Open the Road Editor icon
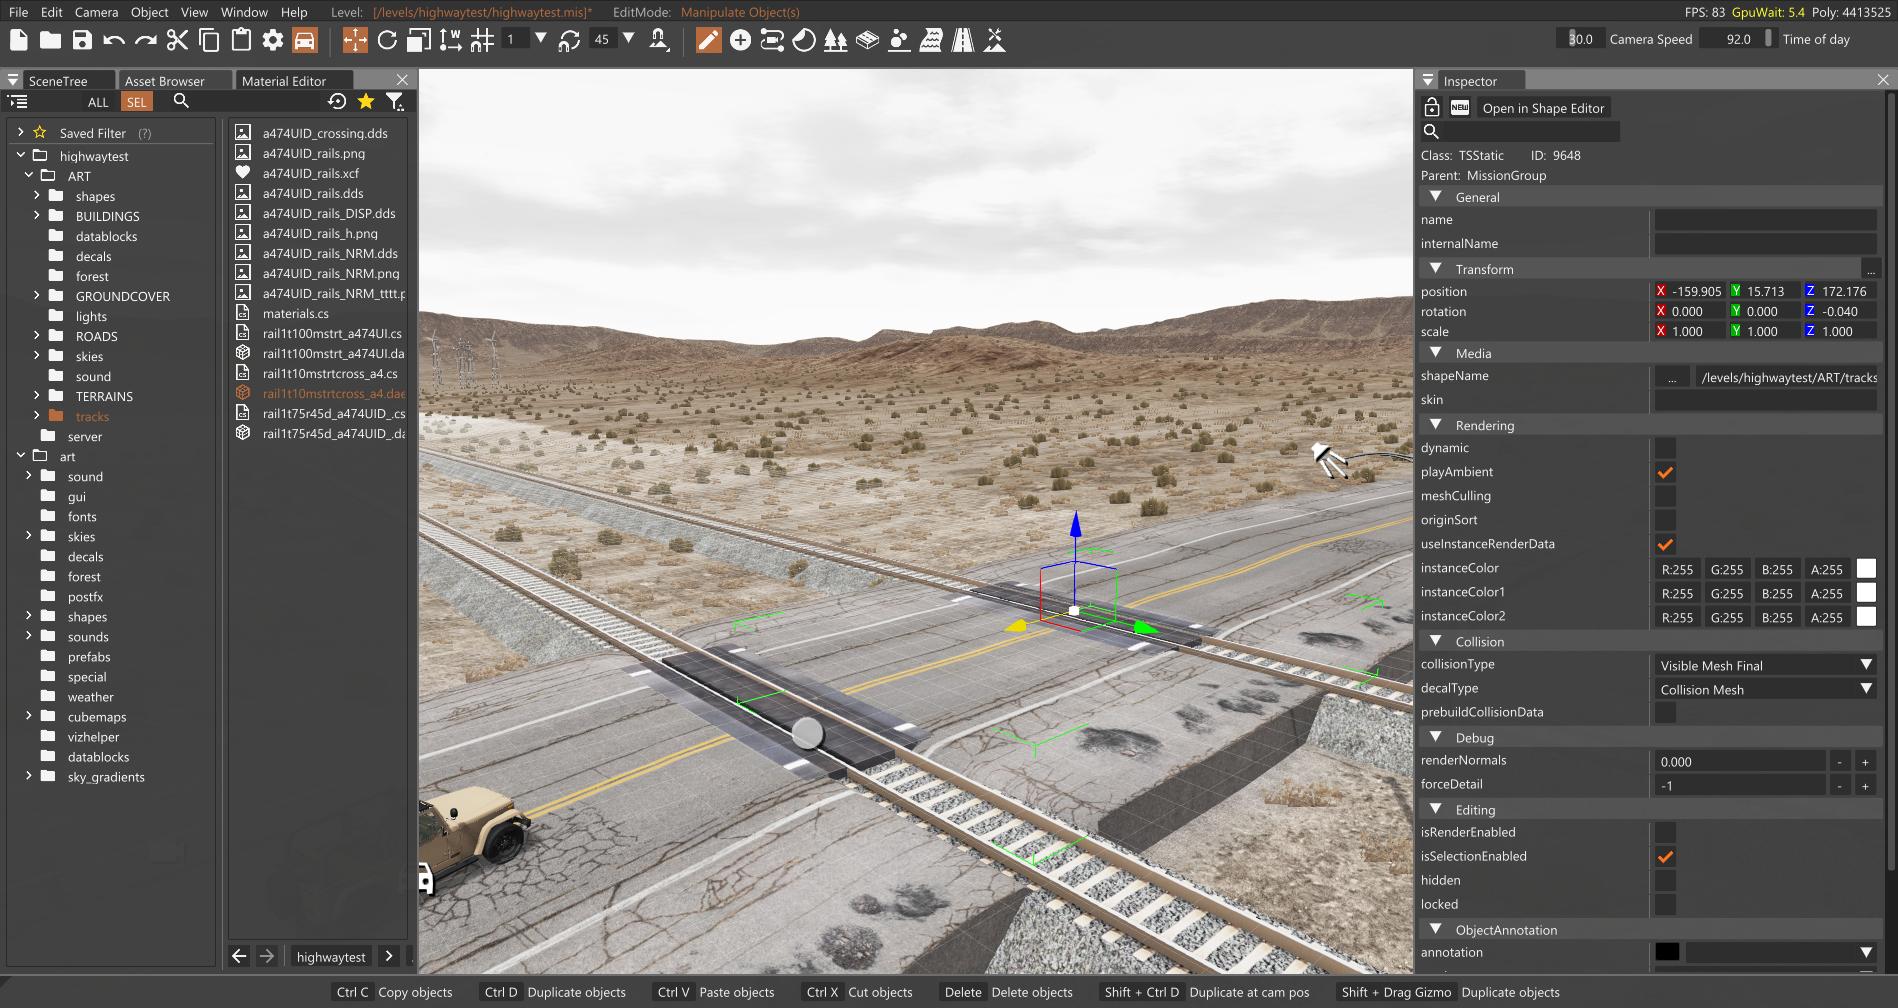 [963, 40]
